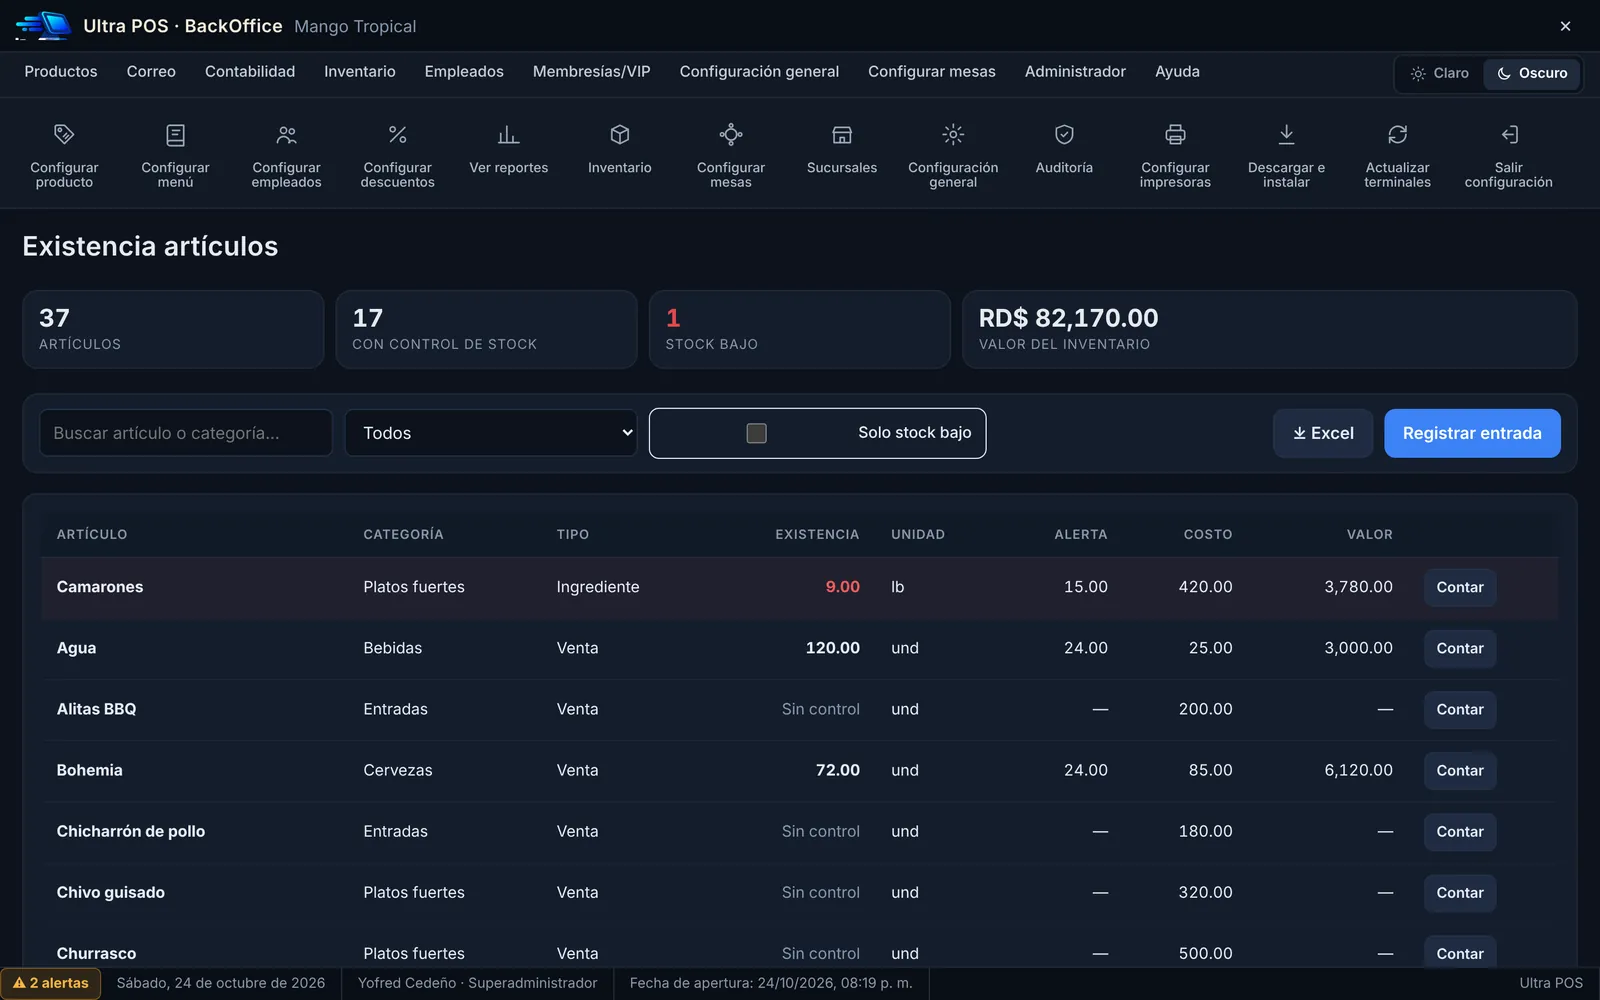The height and width of the screenshot is (1000, 1600).
Task: Click Contar for Camarones row
Action: 1460,587
